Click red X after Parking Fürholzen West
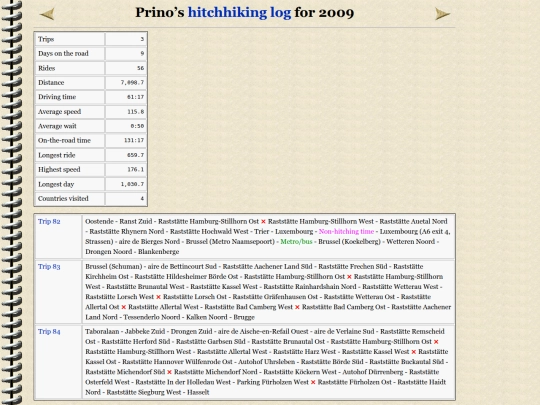Image resolution: width=540 pixels, height=405 pixels. point(313,382)
